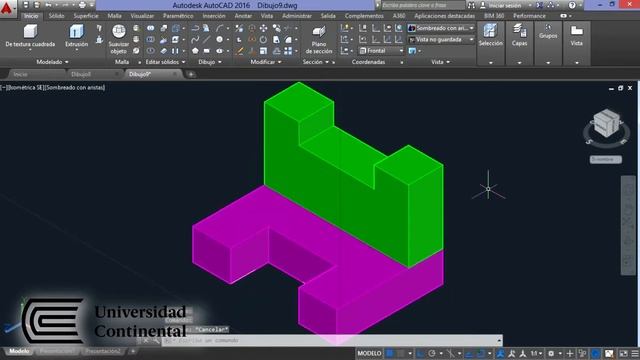Click the Undo arrow in quick access toolbar
The image size is (640, 360).
click(49, 5)
